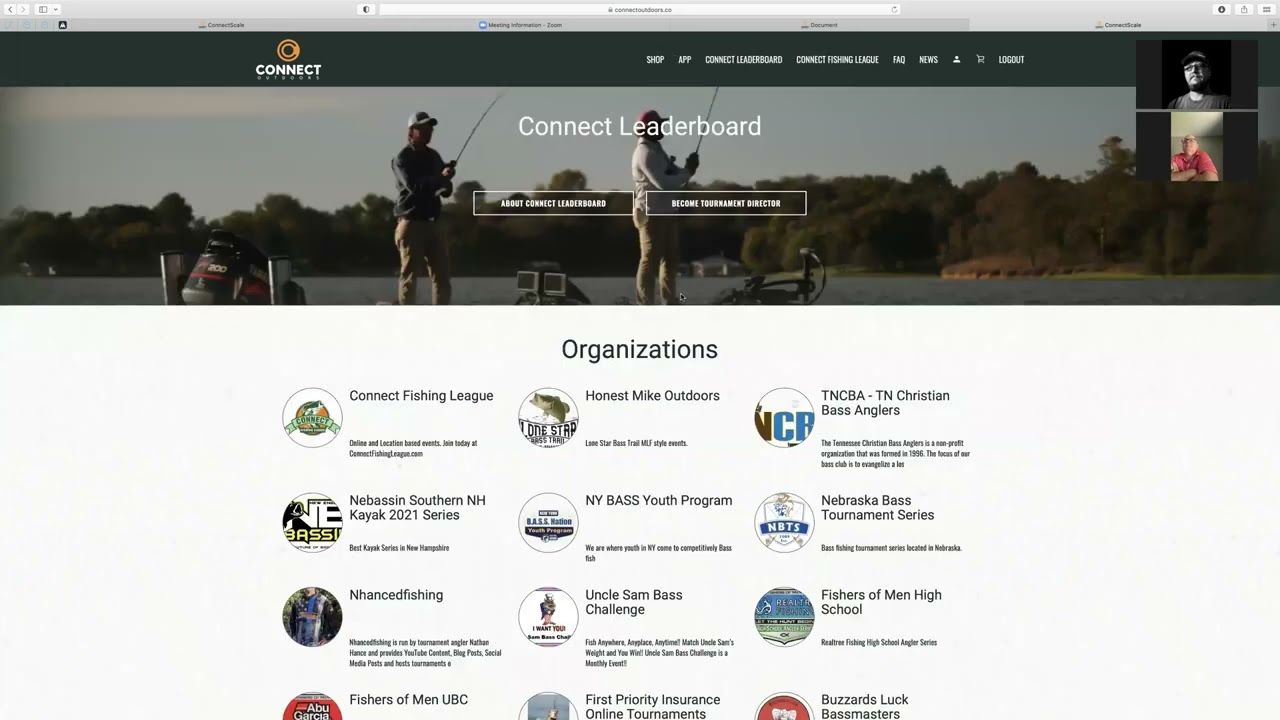This screenshot has width=1280, height=720.
Task: Click Uncle Sam Bass Challenge logo
Action: click(x=548, y=617)
